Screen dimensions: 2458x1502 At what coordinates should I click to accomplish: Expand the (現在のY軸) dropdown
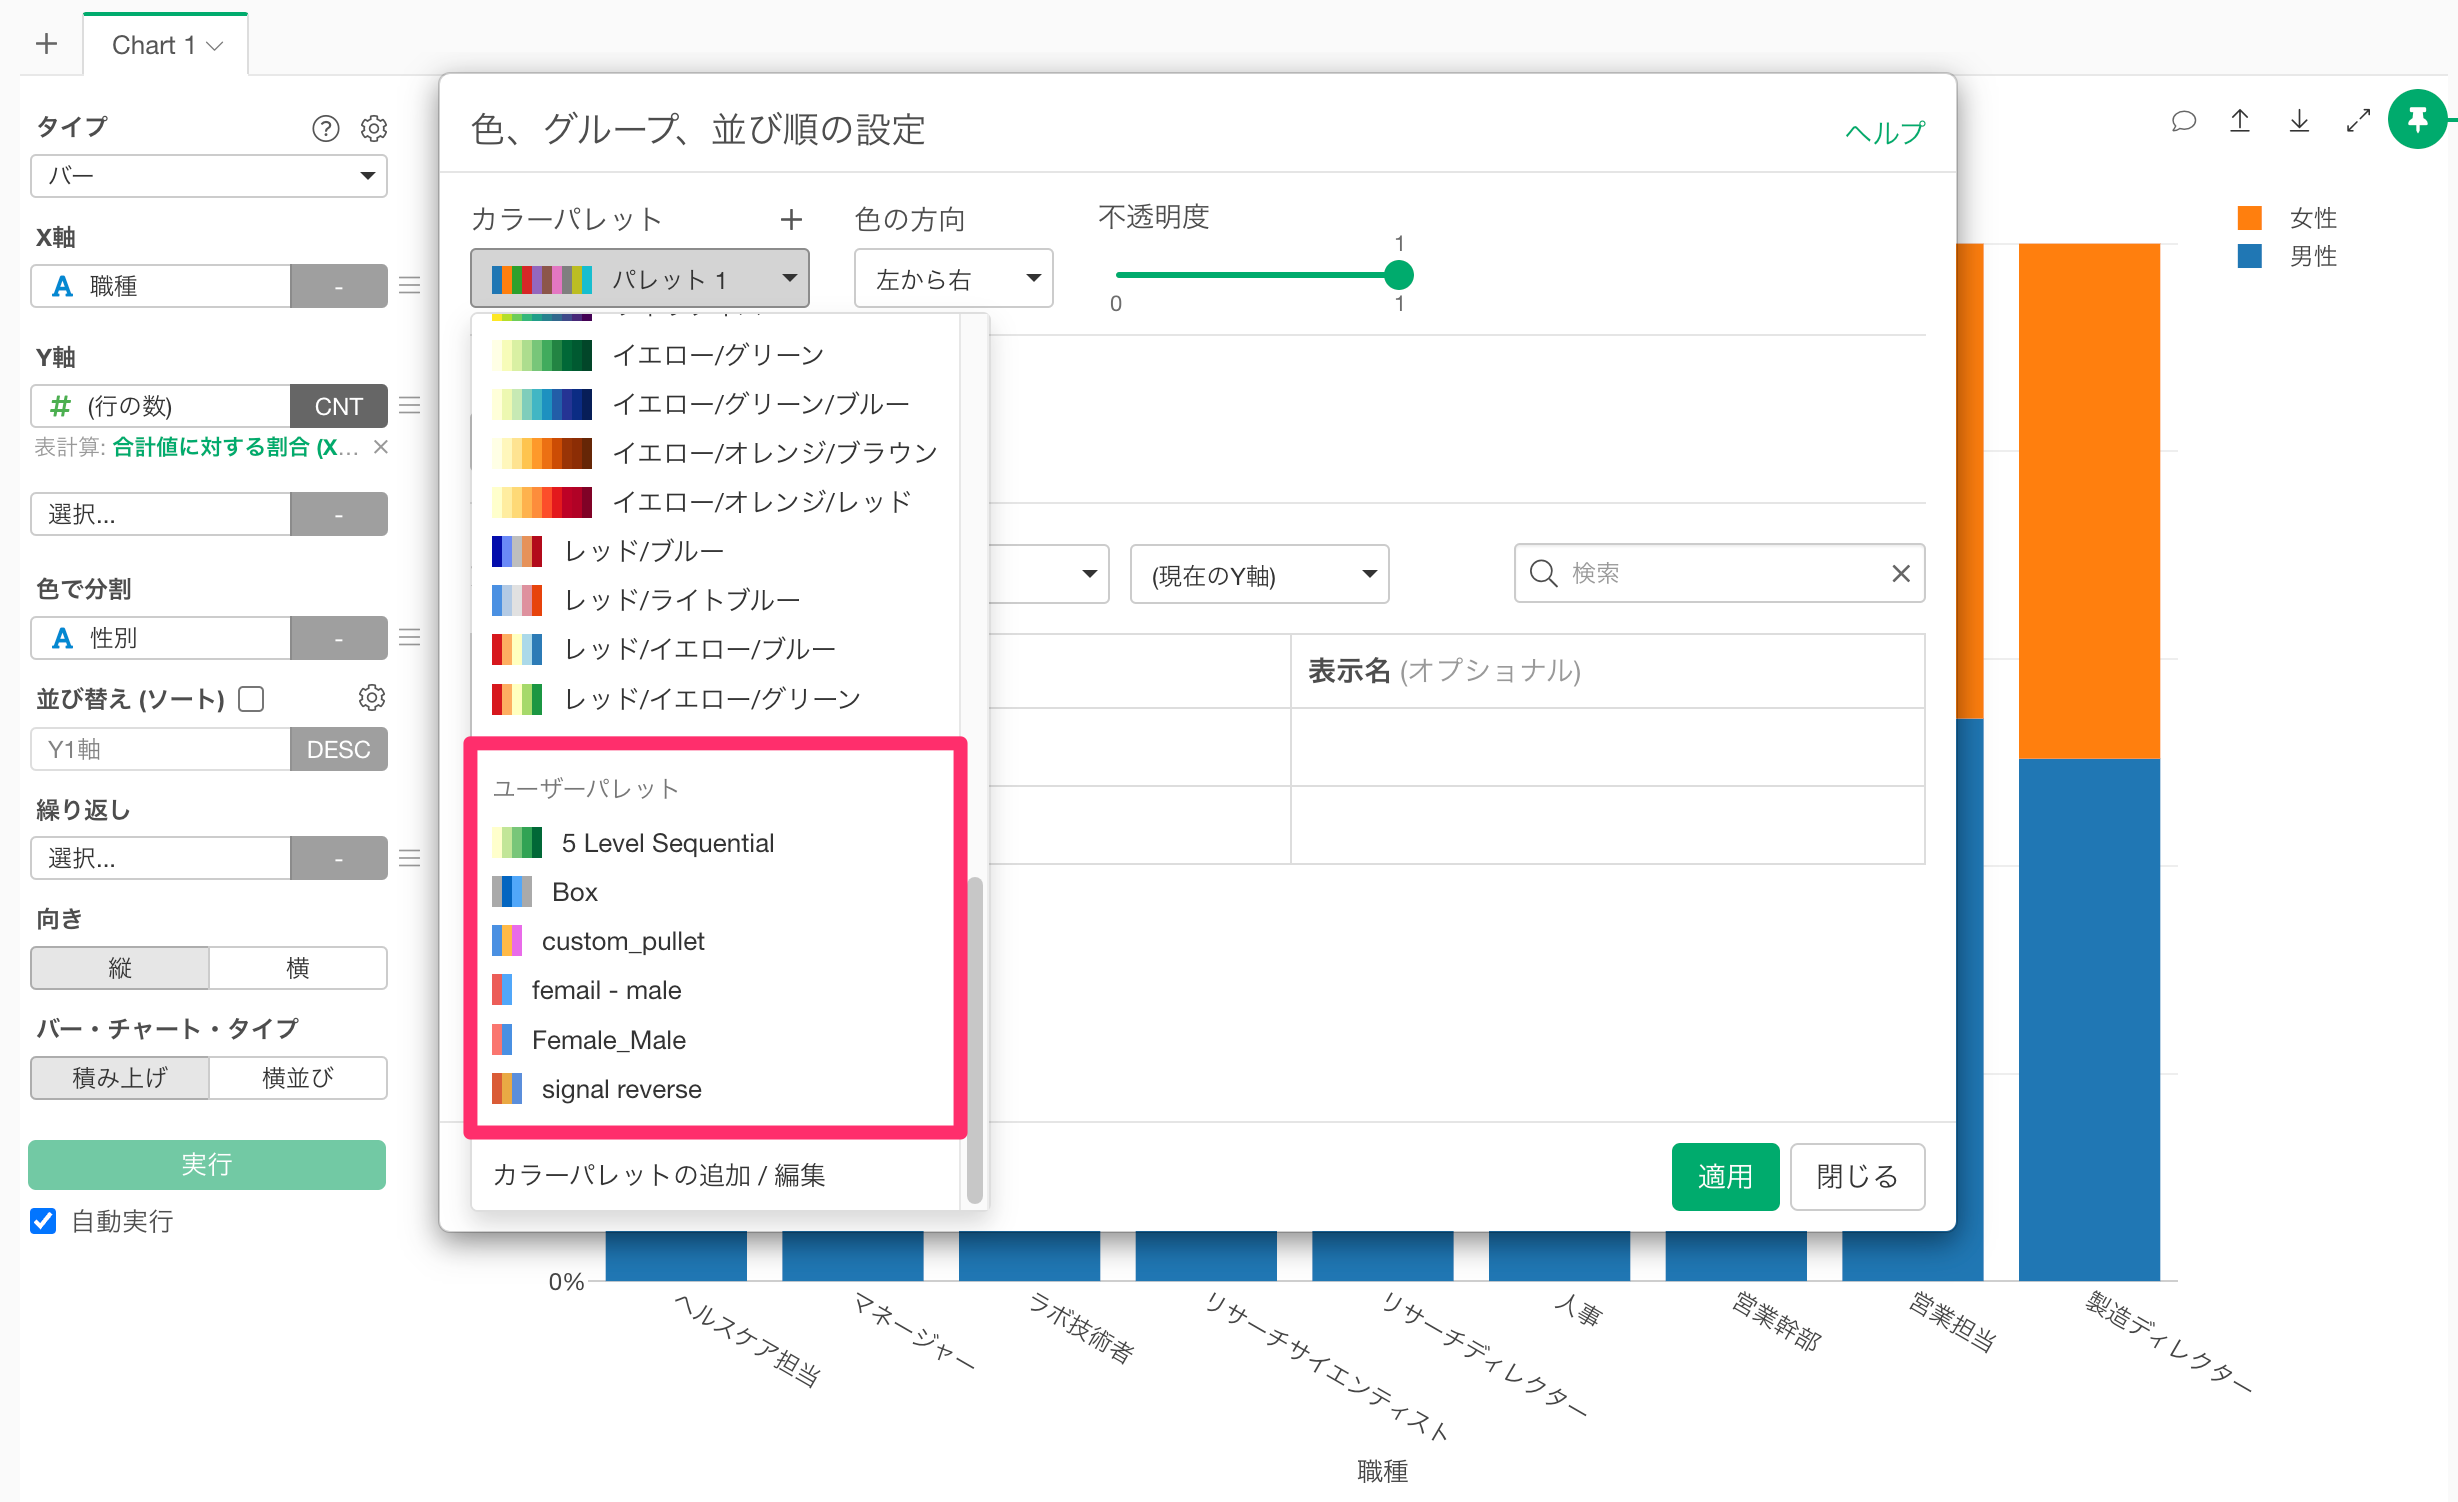click(x=1259, y=575)
